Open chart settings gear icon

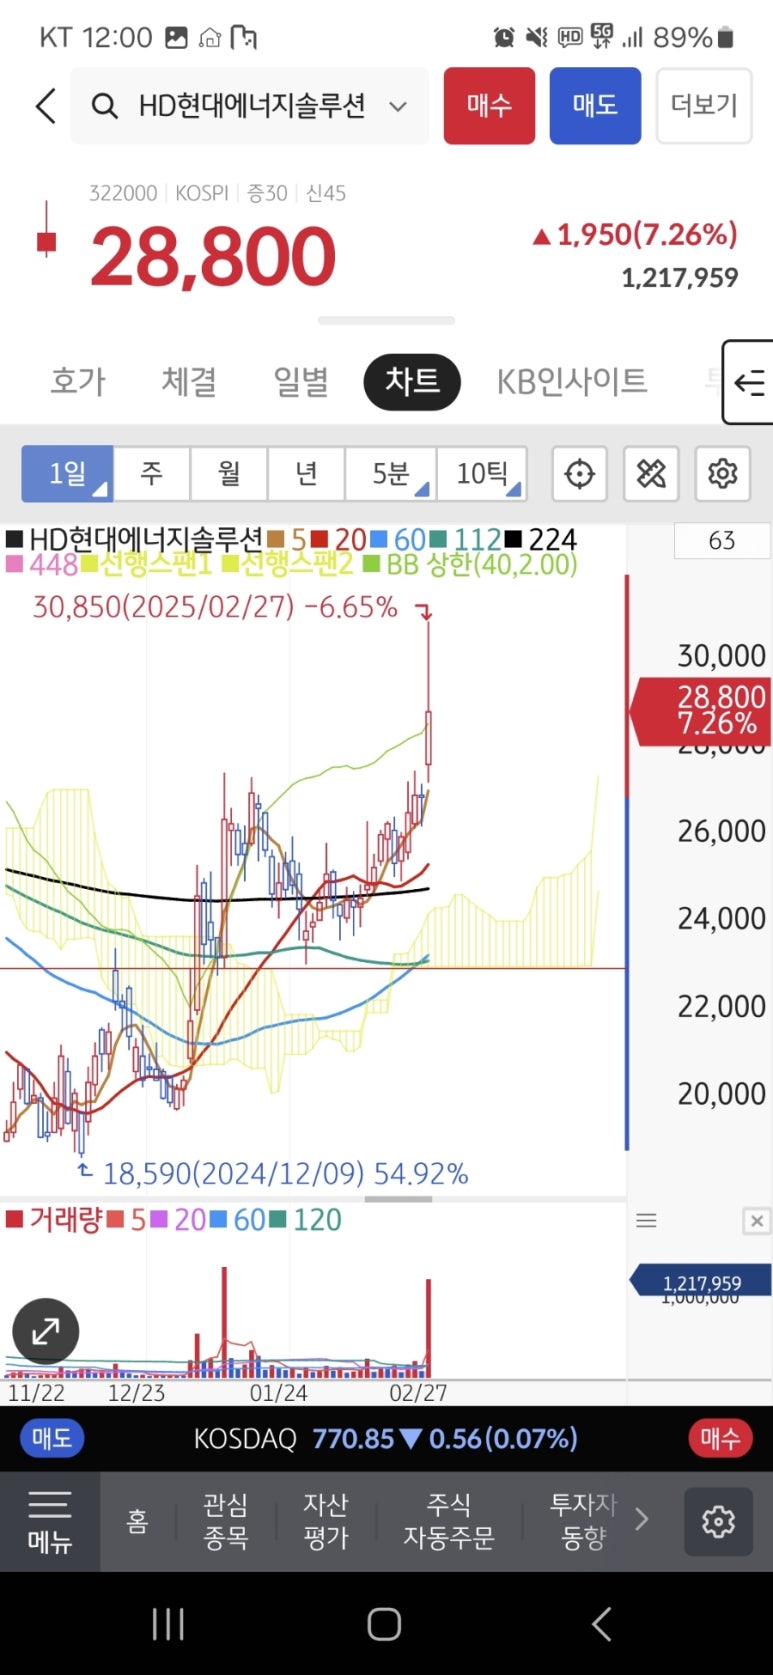(722, 473)
